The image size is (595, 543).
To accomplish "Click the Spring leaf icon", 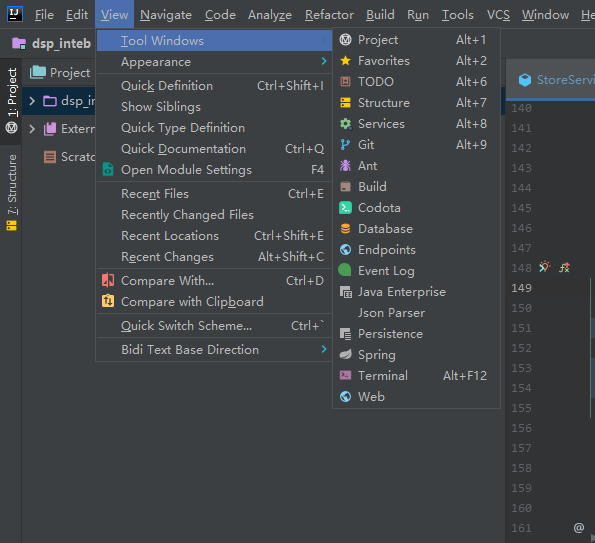I will click(345, 354).
